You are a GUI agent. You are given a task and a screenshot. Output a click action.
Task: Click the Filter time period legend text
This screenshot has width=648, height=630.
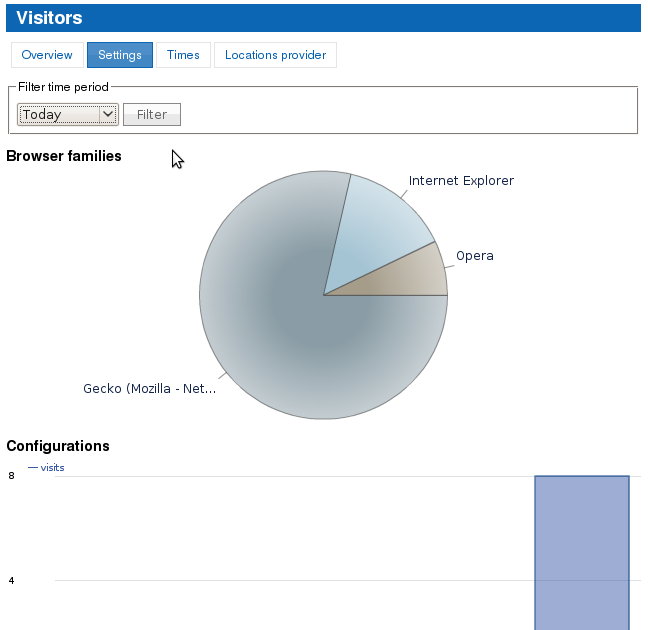coord(63,87)
